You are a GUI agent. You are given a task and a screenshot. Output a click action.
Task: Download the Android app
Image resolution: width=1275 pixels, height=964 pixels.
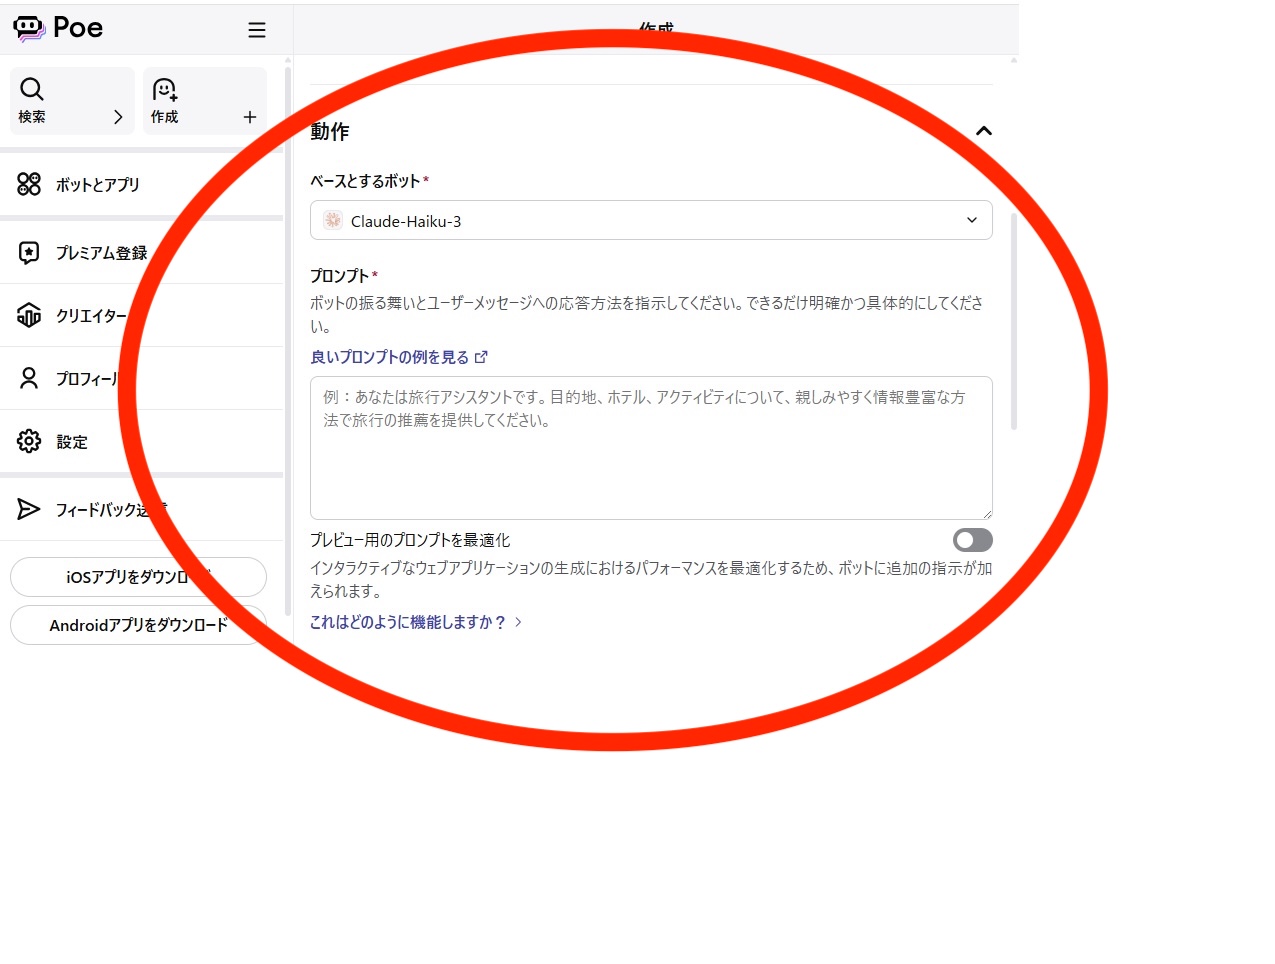pos(138,625)
